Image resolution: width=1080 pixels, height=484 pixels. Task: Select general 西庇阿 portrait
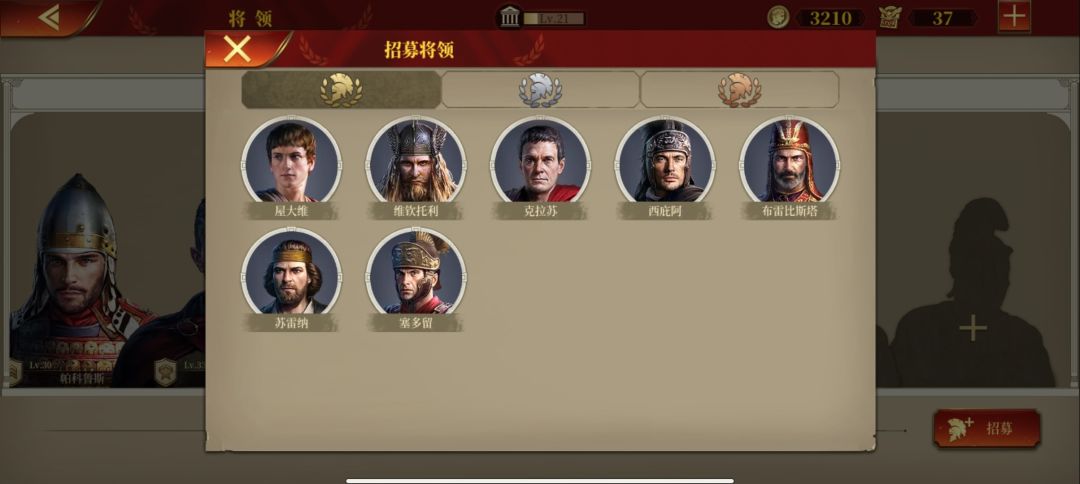[x=665, y=160]
